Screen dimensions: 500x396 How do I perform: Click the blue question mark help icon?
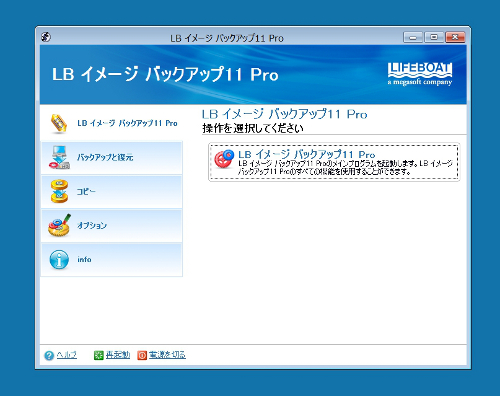[x=49, y=356]
